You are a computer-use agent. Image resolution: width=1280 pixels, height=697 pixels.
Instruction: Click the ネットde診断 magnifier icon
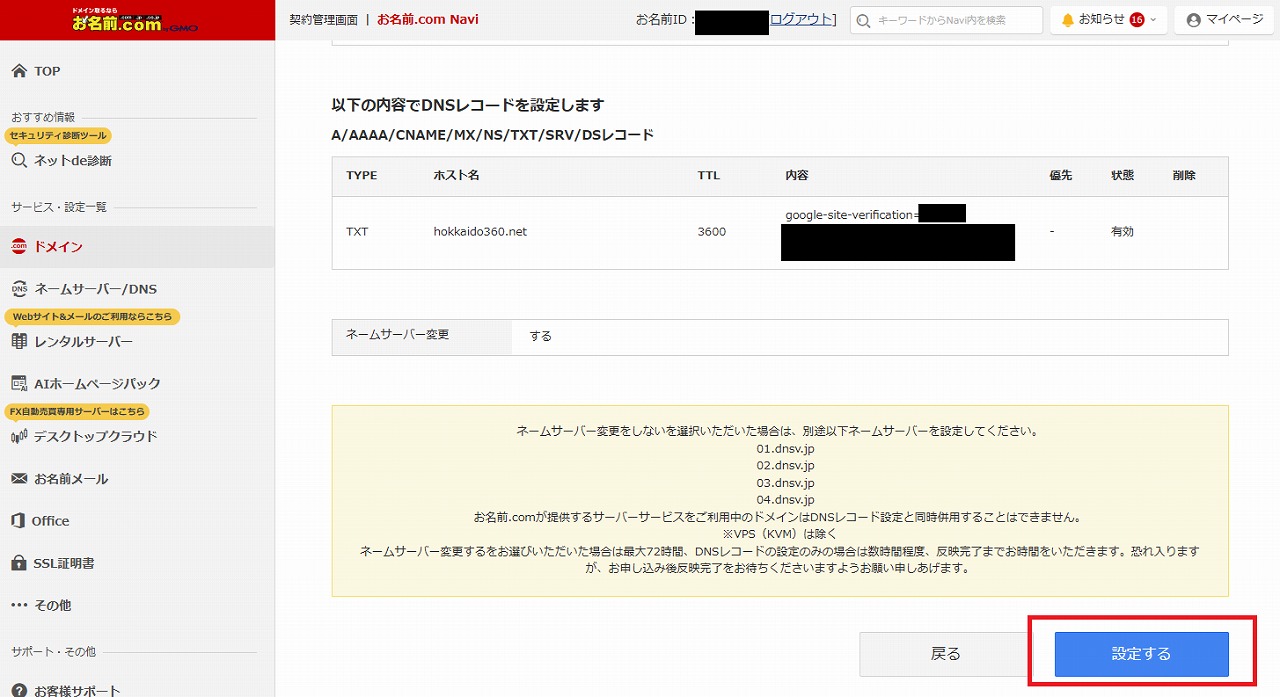click(19, 160)
